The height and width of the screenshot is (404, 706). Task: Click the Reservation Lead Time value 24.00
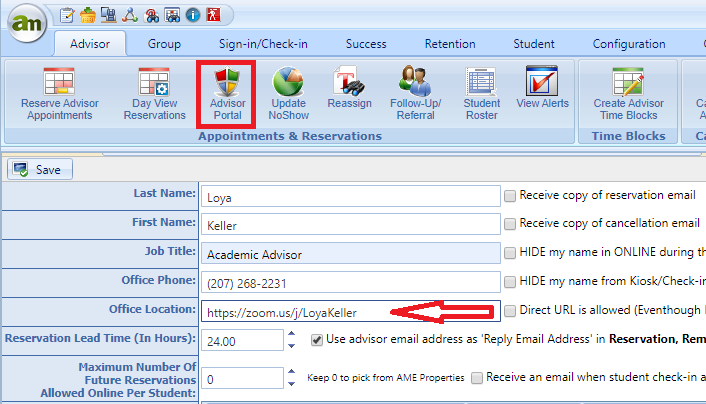pyautogui.click(x=242, y=340)
